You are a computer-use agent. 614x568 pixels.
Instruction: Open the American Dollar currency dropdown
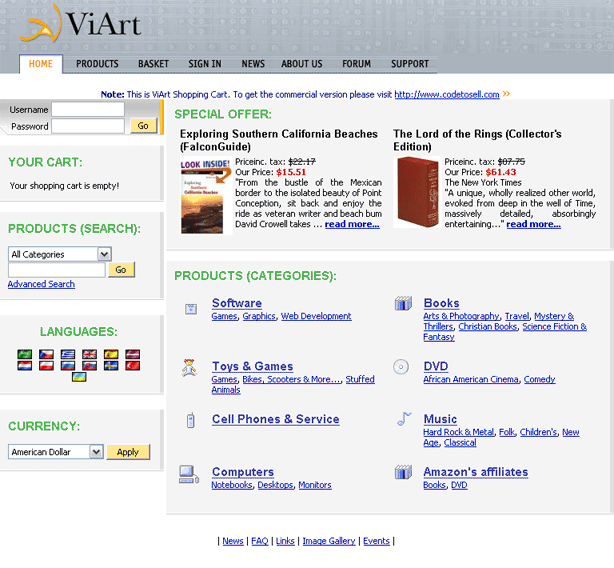click(56, 452)
